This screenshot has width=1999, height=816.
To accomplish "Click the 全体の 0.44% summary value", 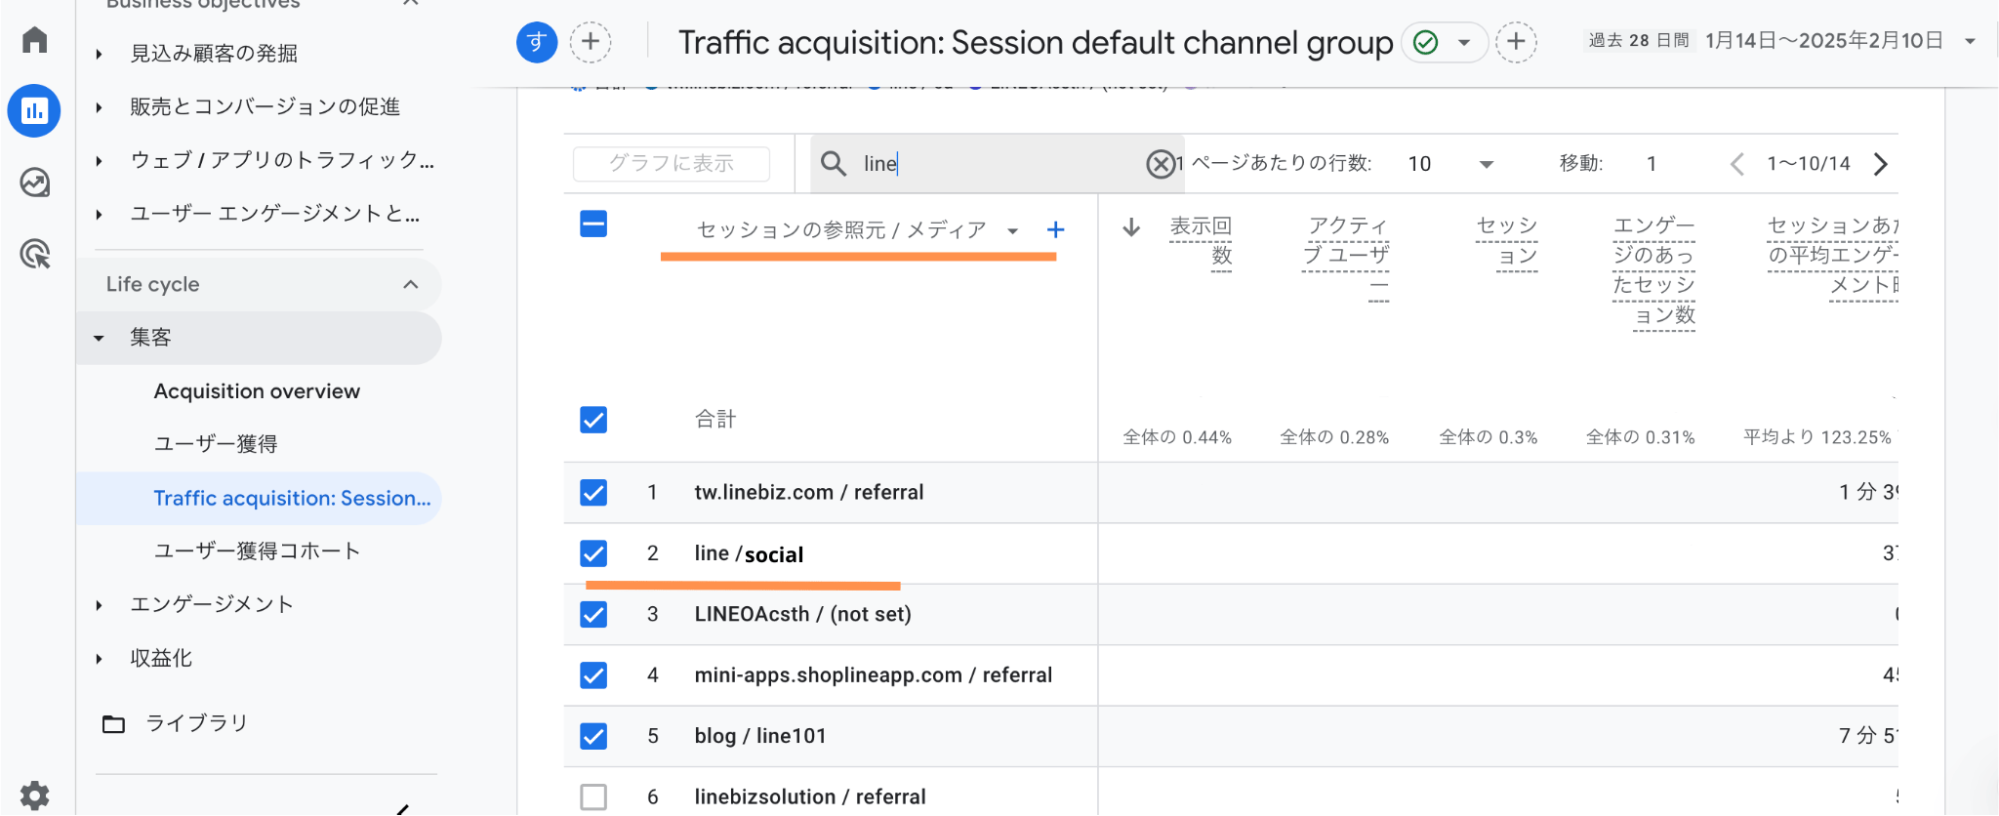I will tap(1177, 438).
